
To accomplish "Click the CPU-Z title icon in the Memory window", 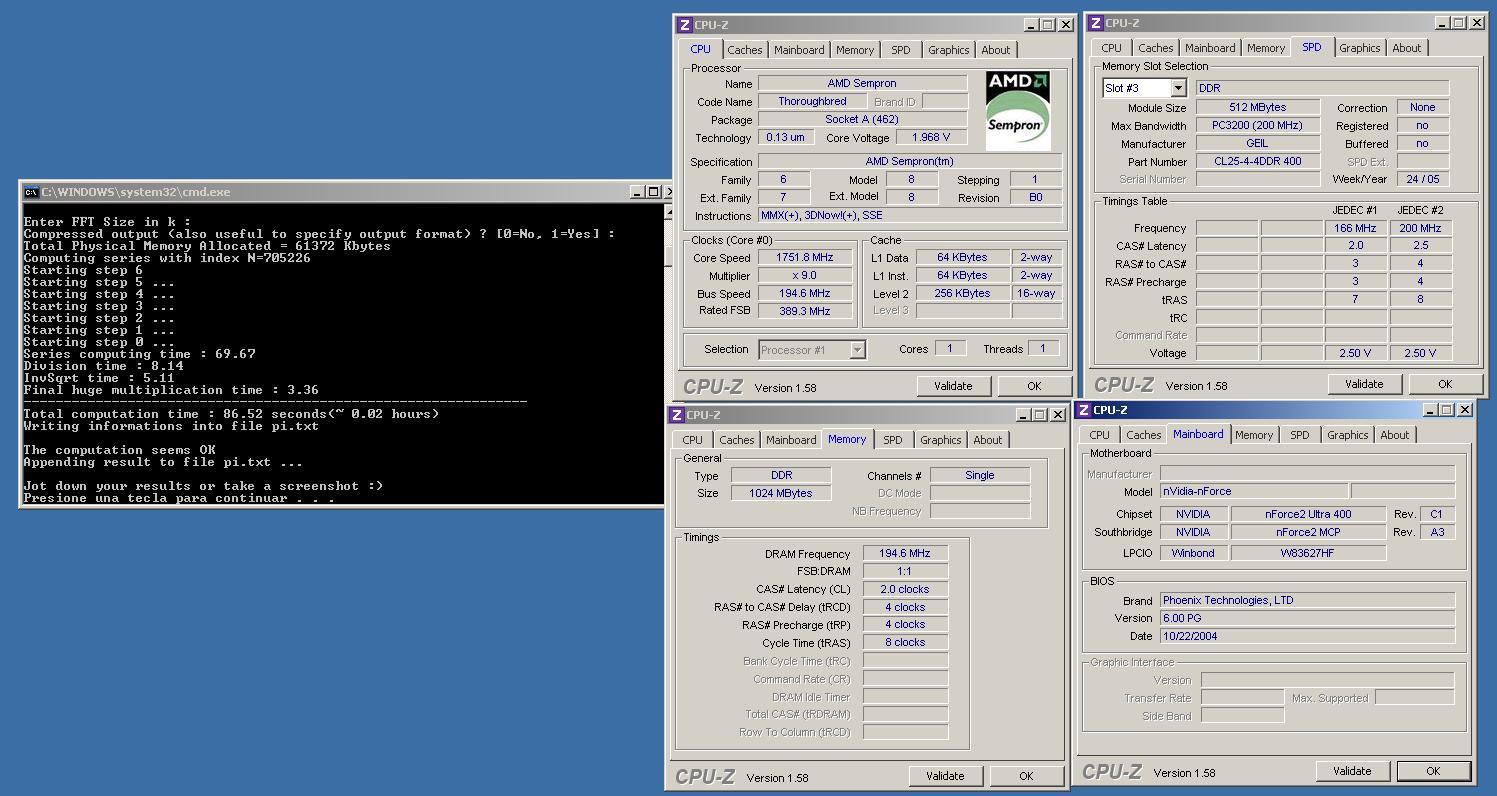I will tap(677, 415).
